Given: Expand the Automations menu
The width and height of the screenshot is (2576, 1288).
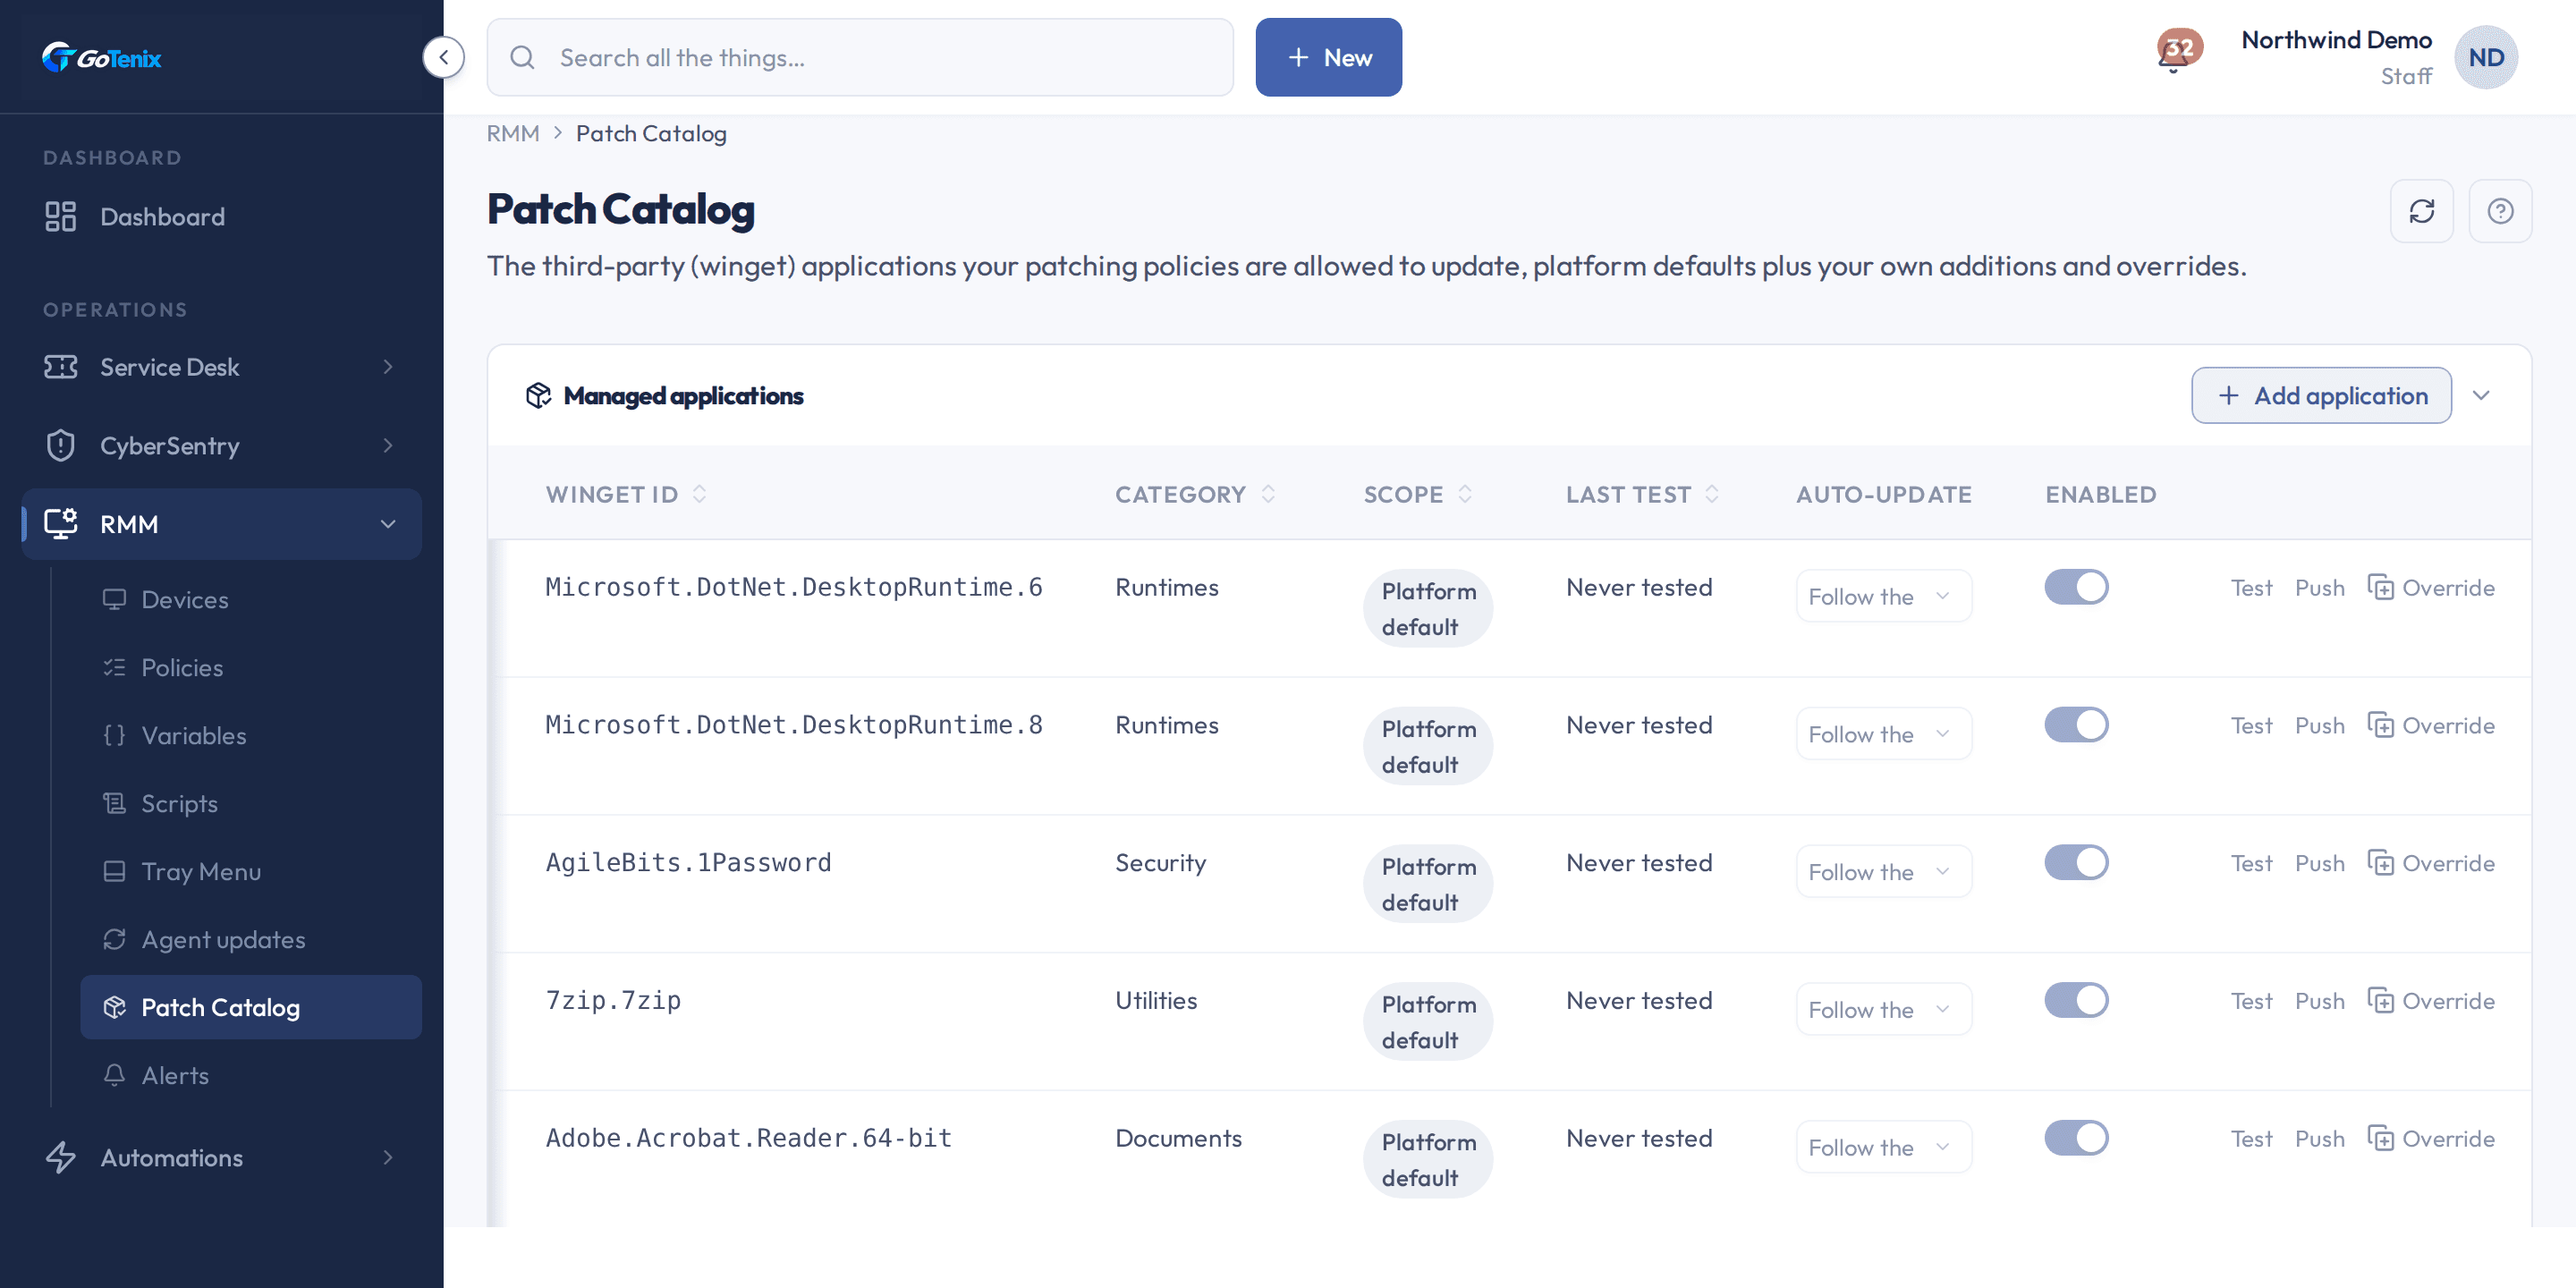Looking at the screenshot, I should [x=221, y=1157].
